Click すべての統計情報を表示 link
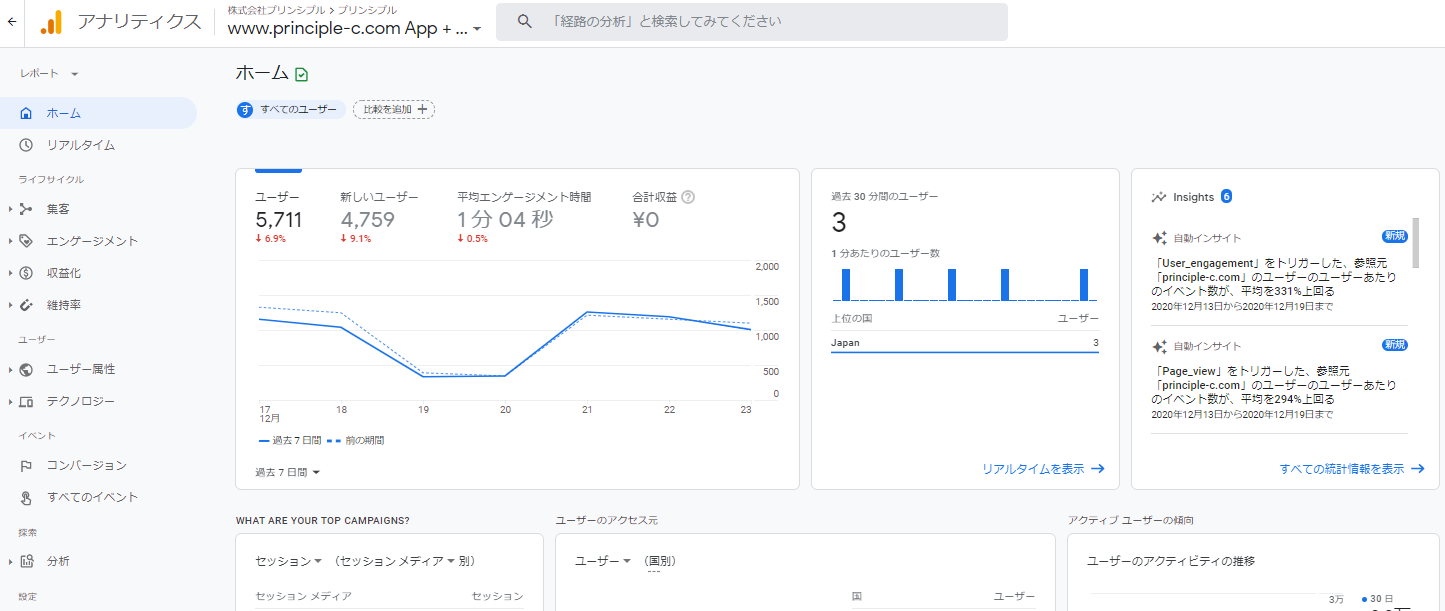Viewport: 1445px width, 611px height. point(1351,468)
